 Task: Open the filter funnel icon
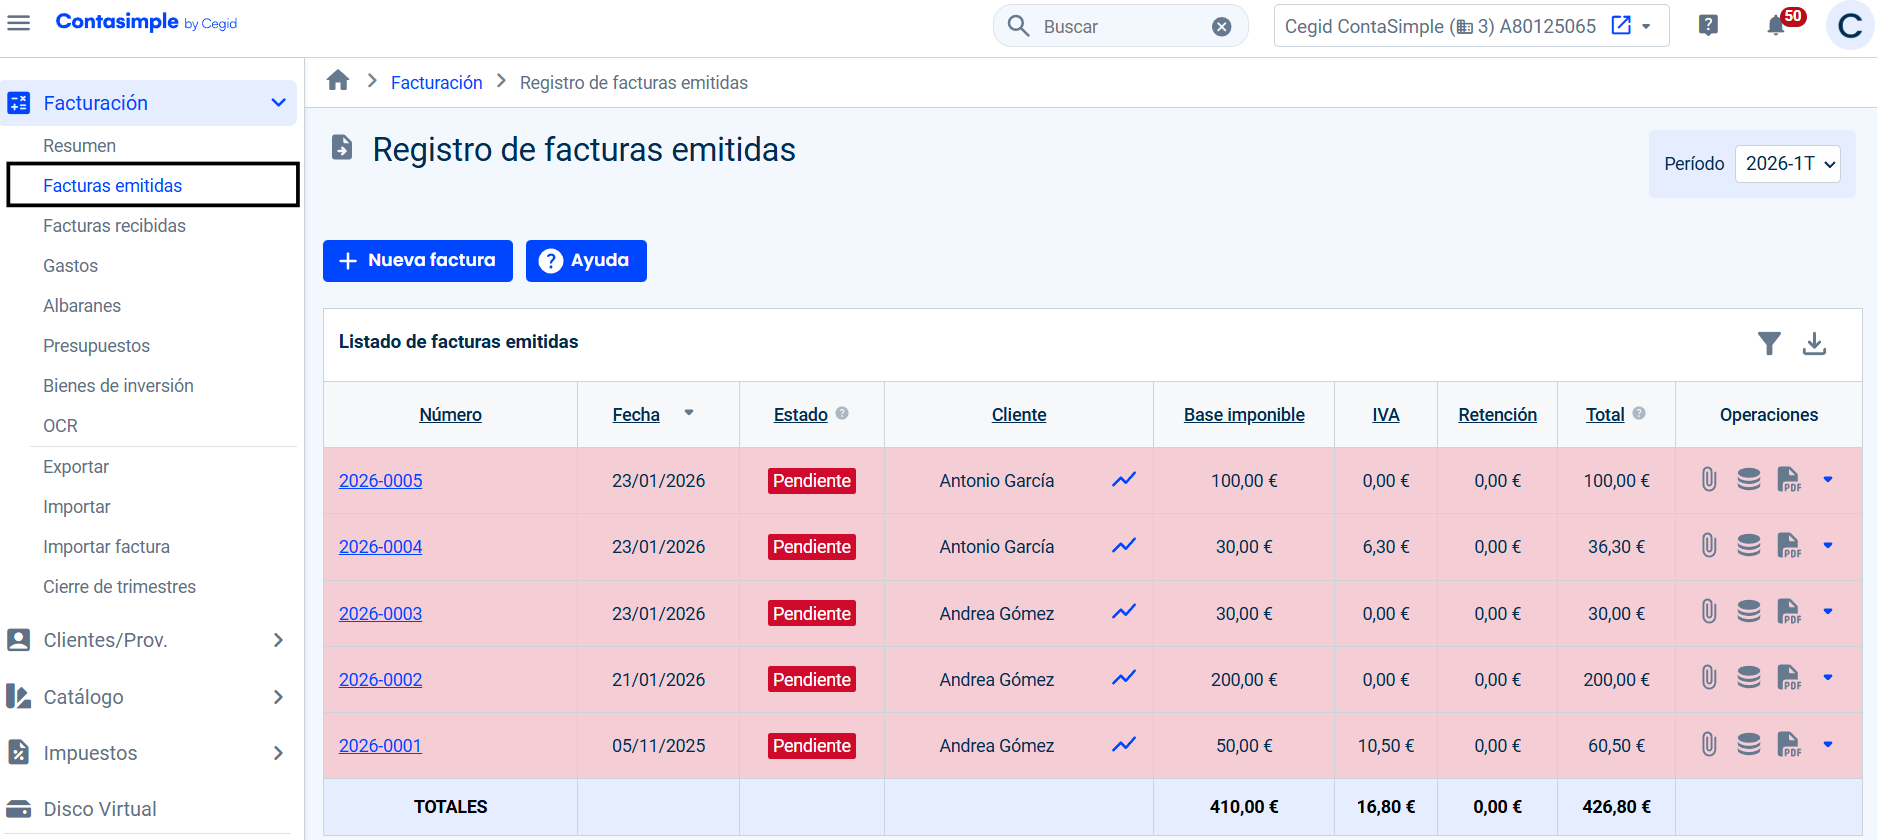click(1768, 343)
